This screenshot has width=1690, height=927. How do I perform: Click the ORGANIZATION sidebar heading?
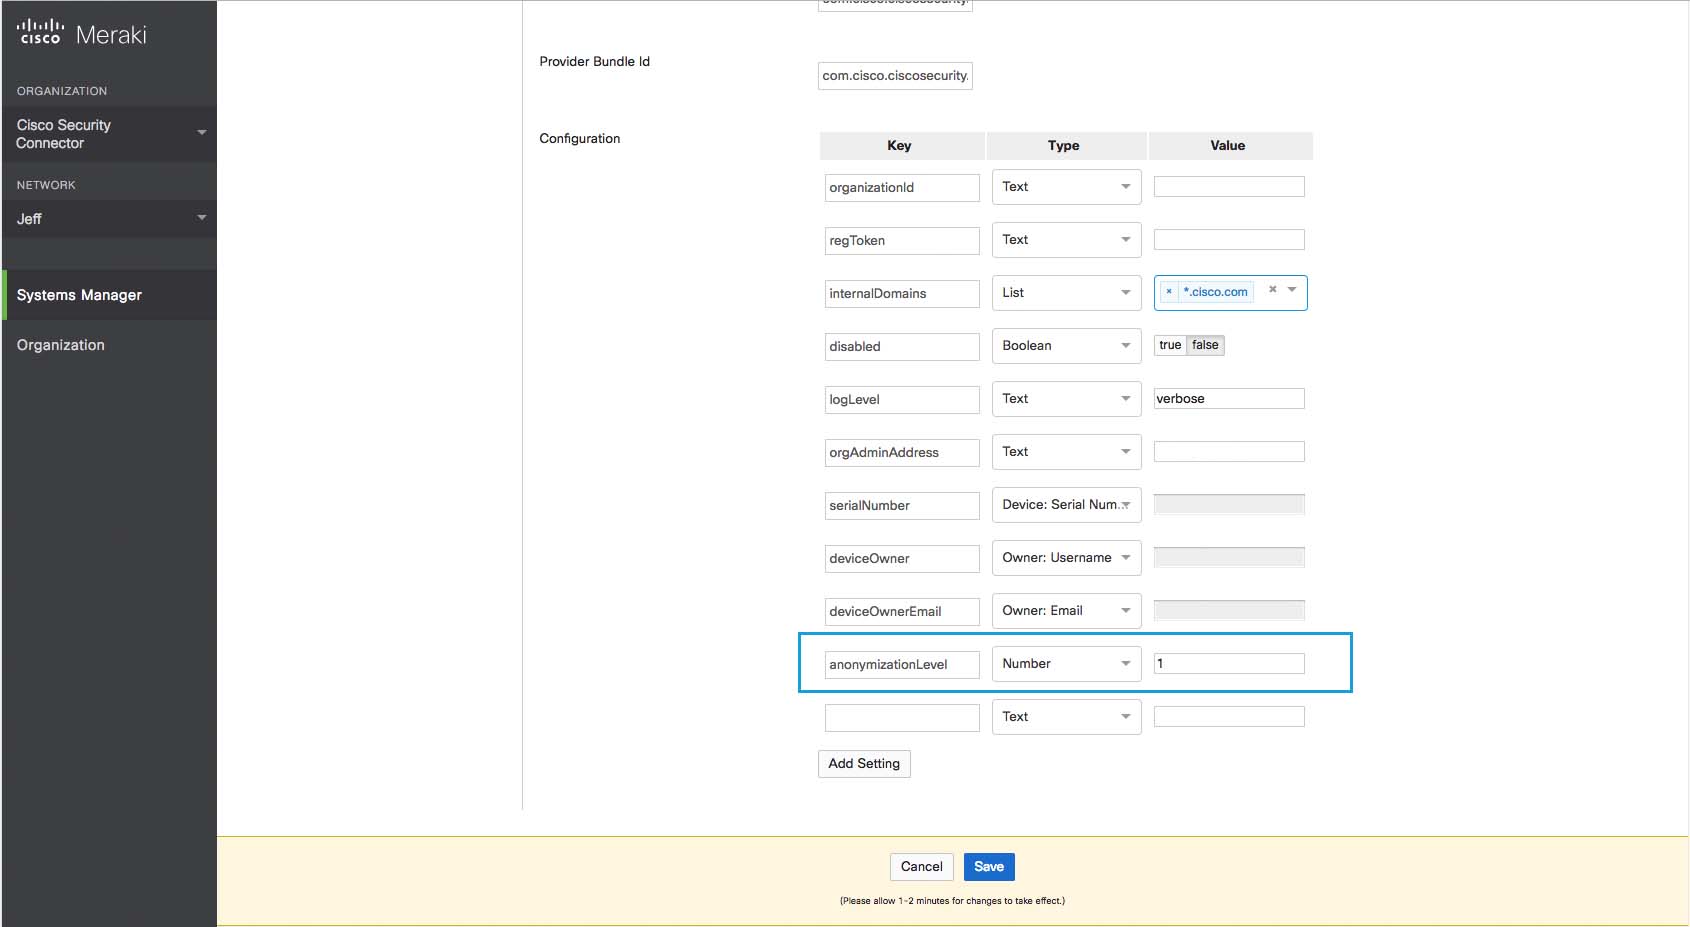62,91
